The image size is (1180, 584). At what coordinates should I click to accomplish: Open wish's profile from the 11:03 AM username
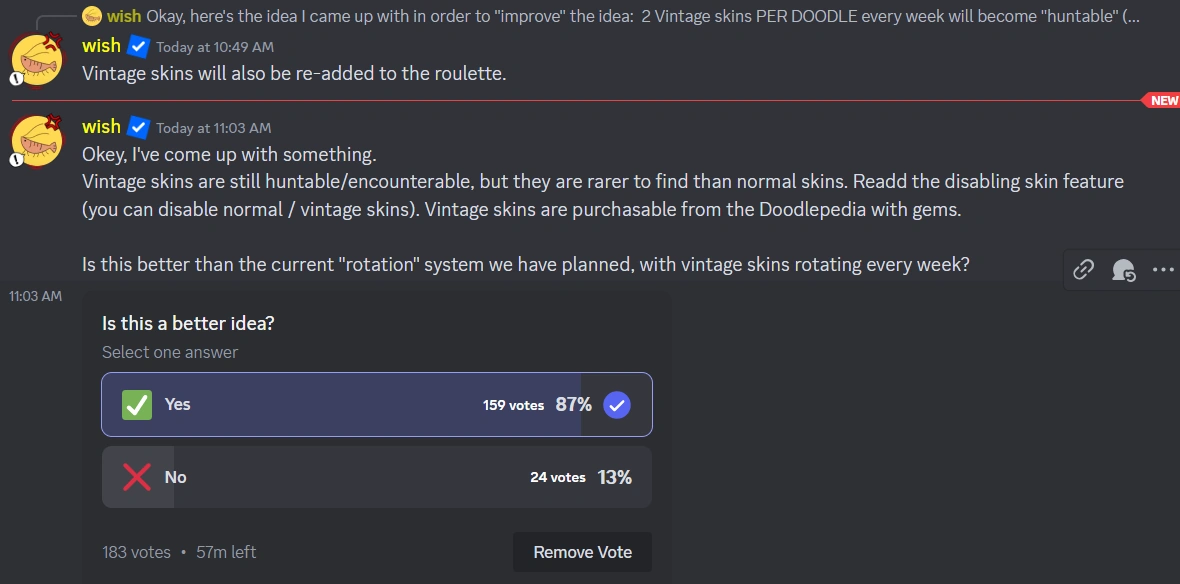pos(101,127)
